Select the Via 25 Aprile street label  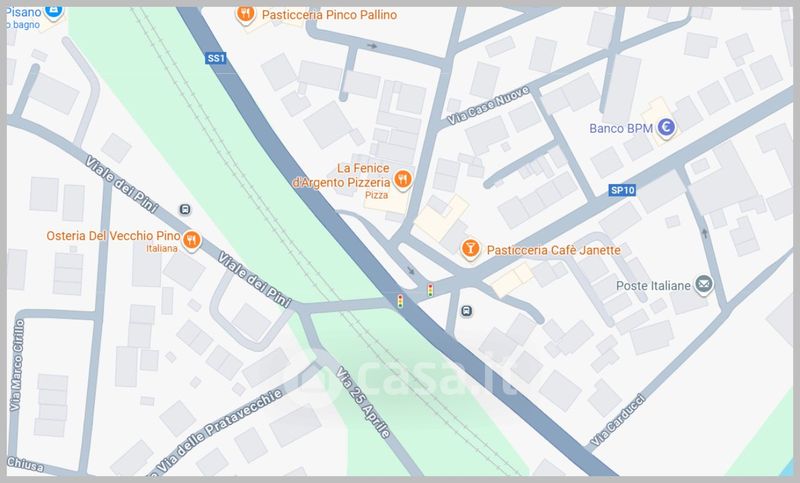(x=363, y=402)
